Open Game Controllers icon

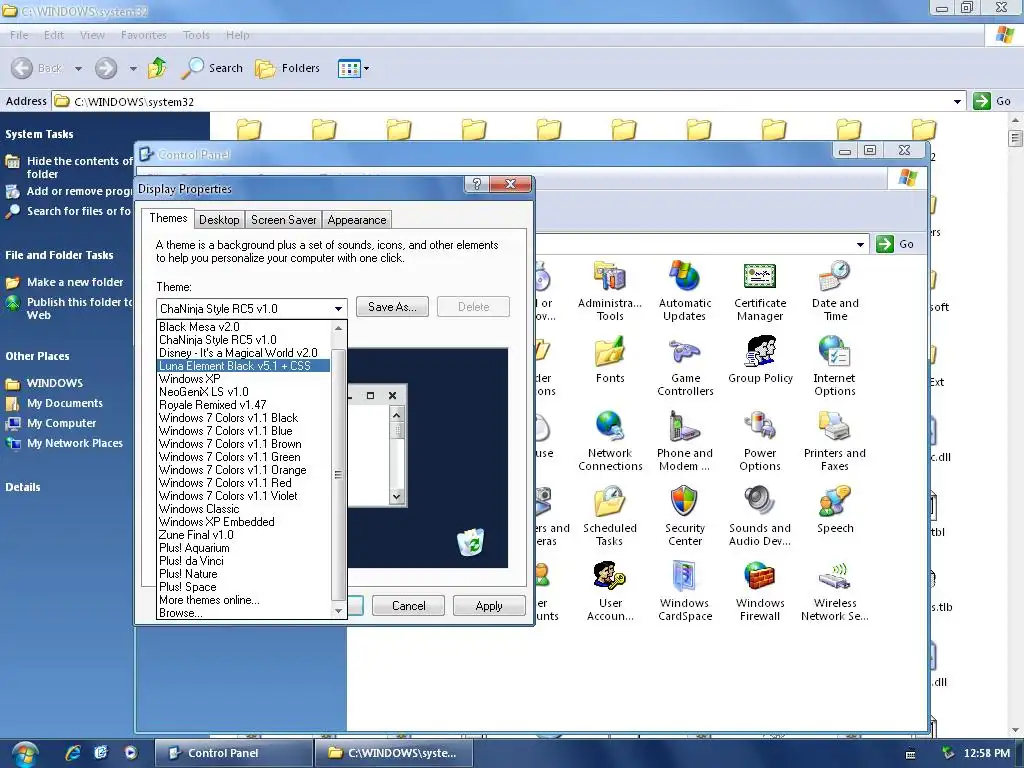click(685, 366)
